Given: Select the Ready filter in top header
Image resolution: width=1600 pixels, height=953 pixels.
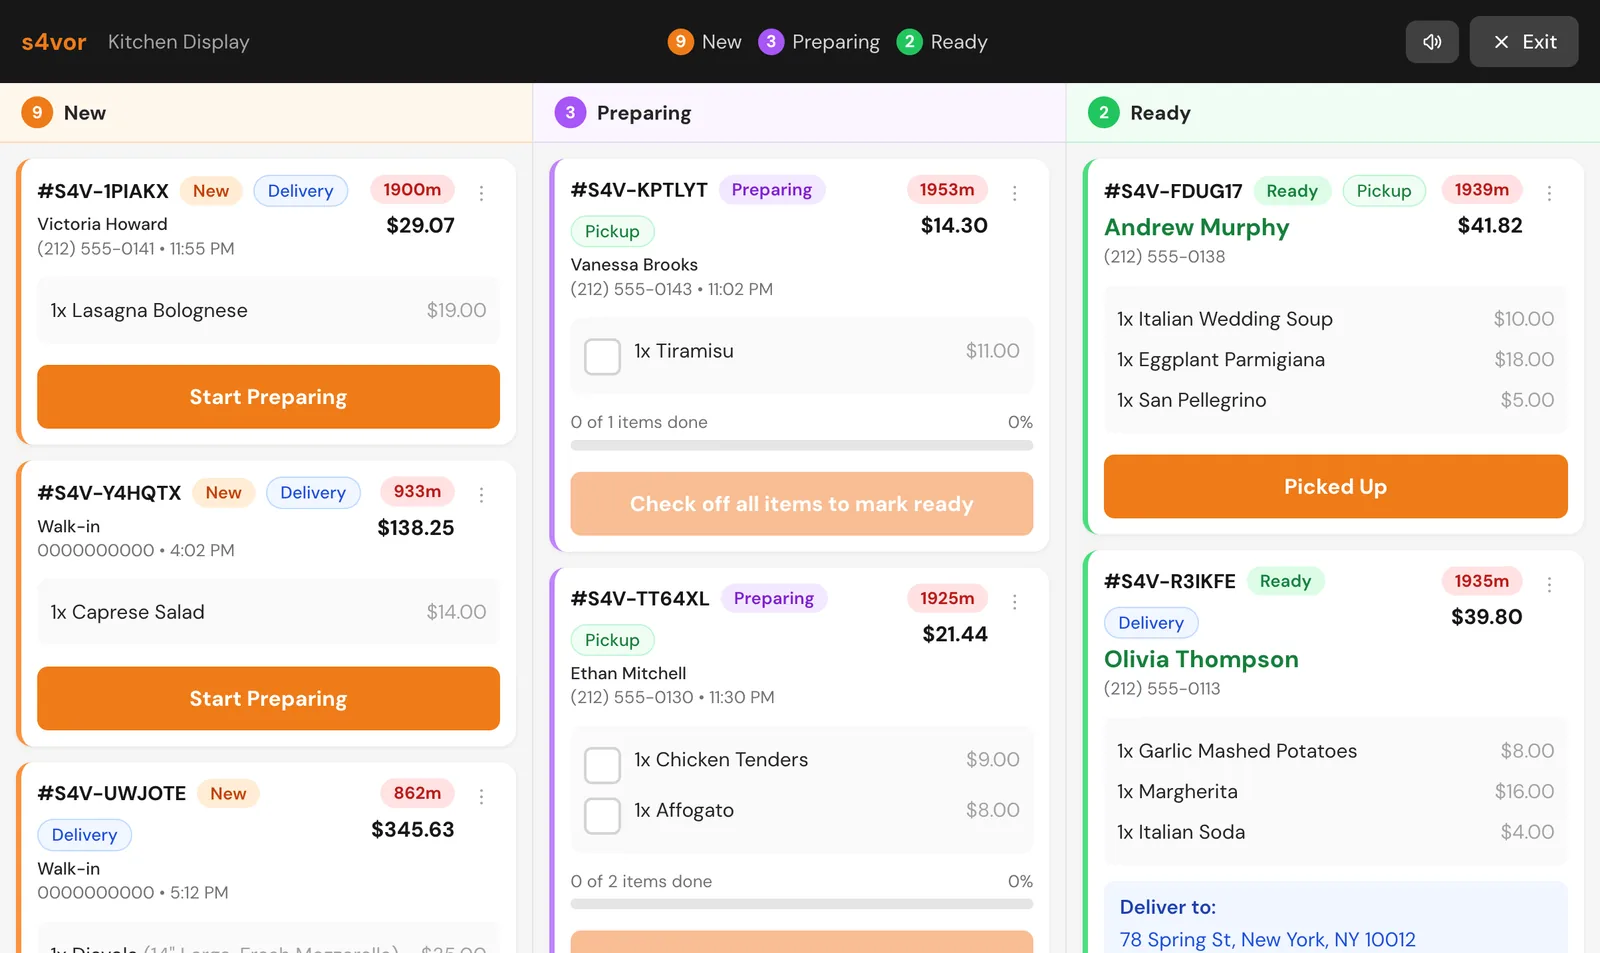Looking at the screenshot, I should [x=942, y=42].
